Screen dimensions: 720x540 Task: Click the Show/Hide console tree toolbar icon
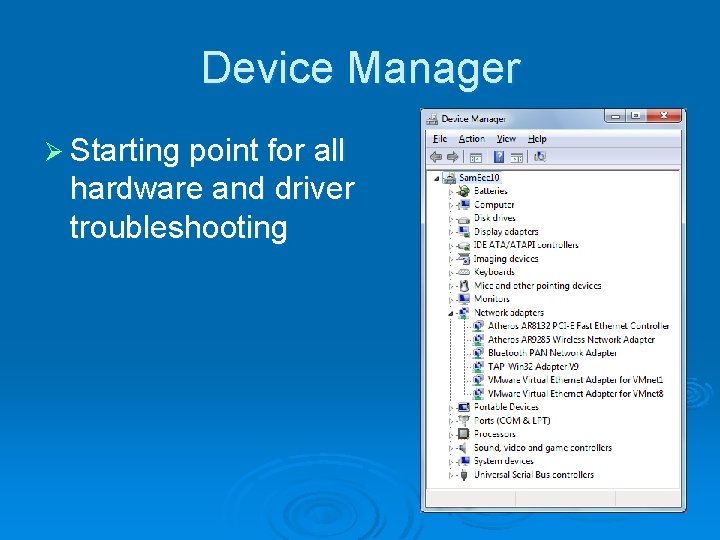pyautogui.click(x=476, y=158)
